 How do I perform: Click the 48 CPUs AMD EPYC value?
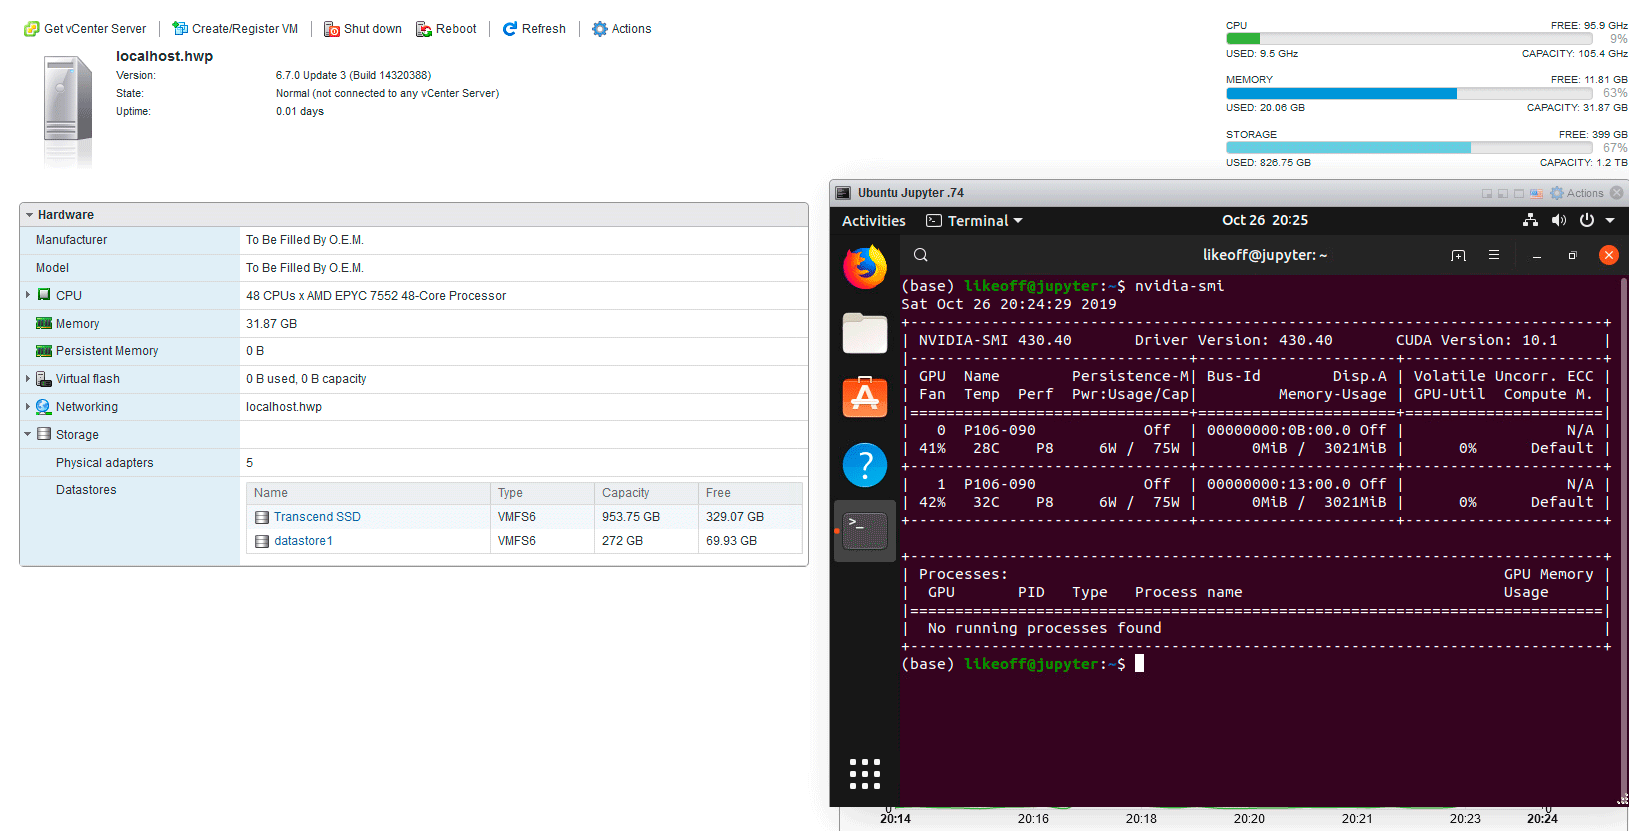coord(376,296)
